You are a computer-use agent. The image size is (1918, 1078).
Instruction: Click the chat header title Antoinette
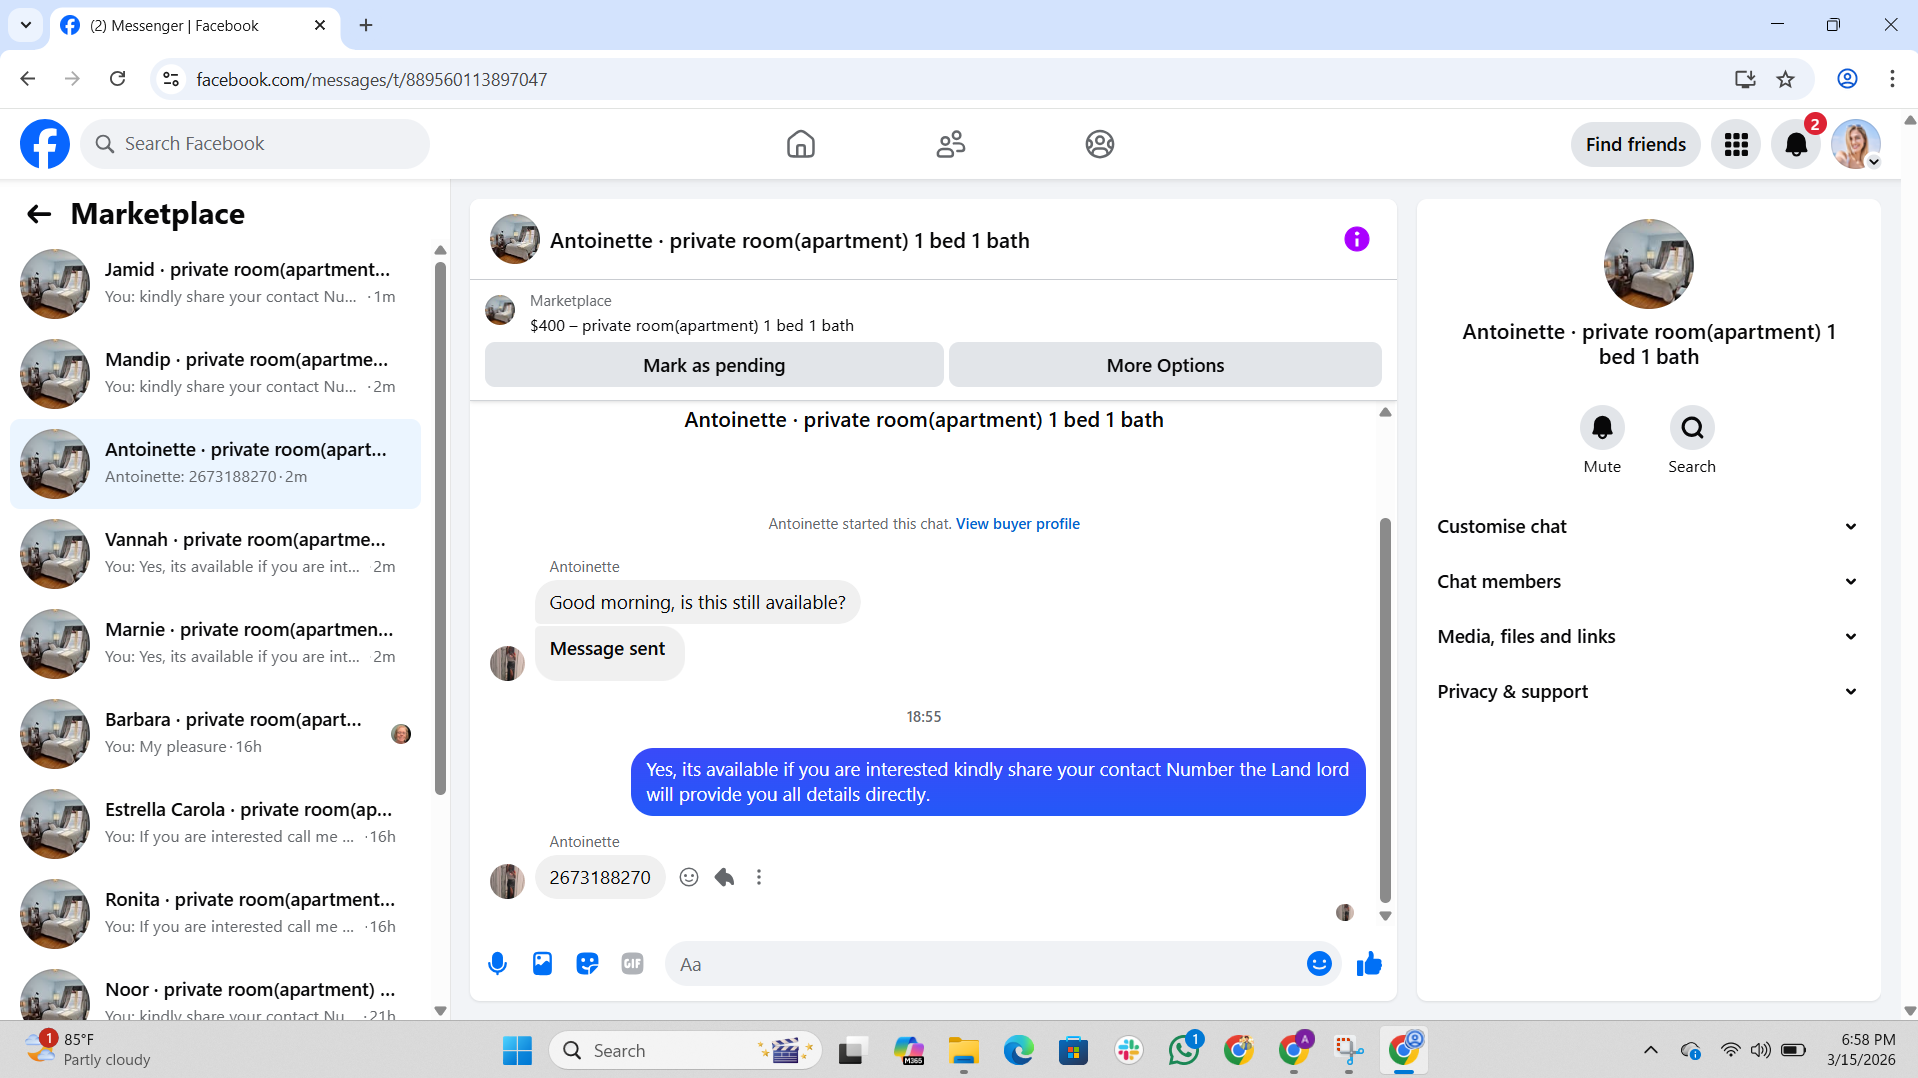[x=789, y=241]
